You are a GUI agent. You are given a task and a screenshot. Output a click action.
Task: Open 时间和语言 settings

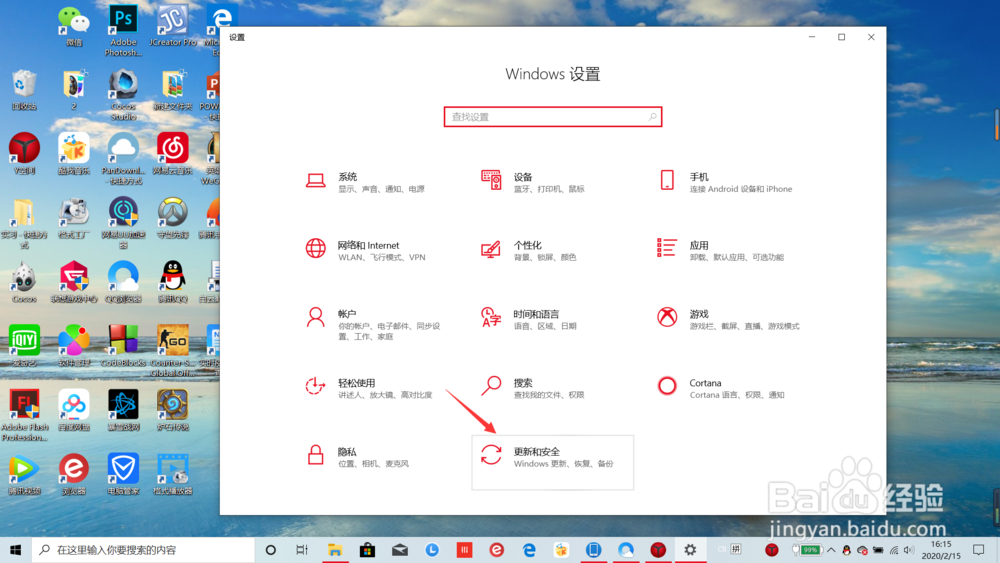pos(528,319)
